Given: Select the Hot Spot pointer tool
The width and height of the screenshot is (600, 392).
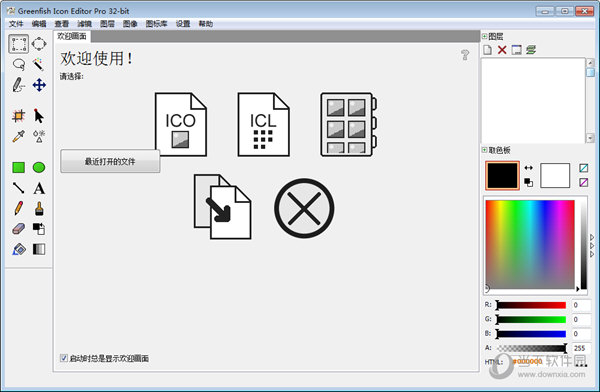Looking at the screenshot, I should 39,116.
